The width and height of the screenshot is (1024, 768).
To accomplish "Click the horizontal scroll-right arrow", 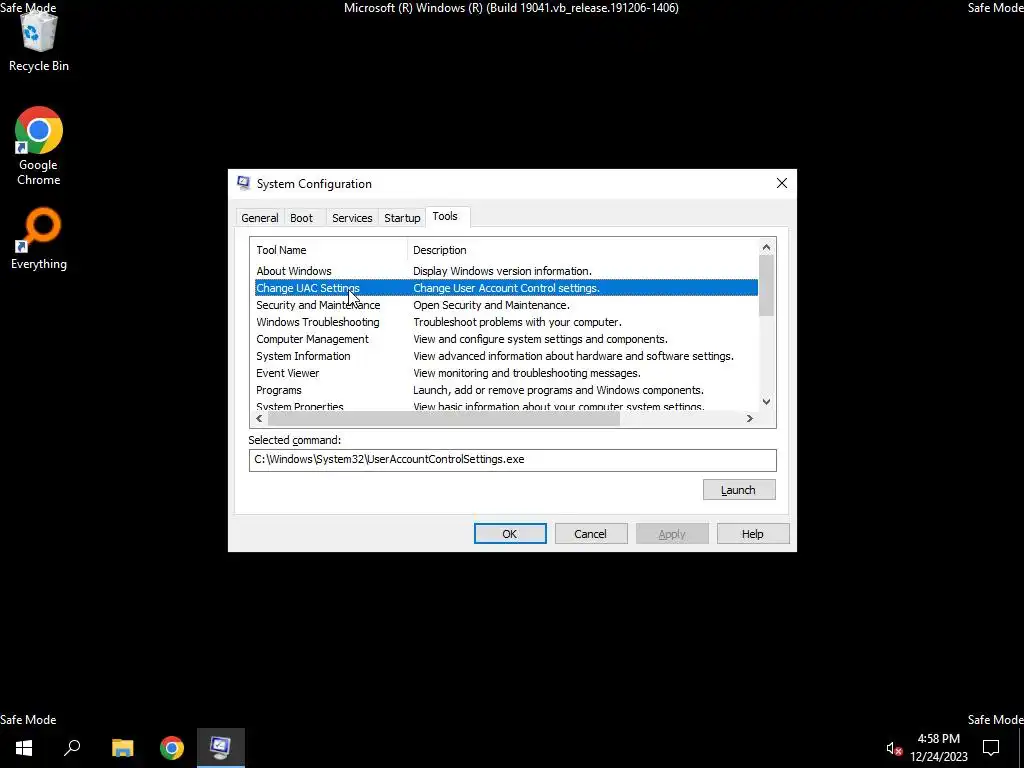I will coord(750,419).
